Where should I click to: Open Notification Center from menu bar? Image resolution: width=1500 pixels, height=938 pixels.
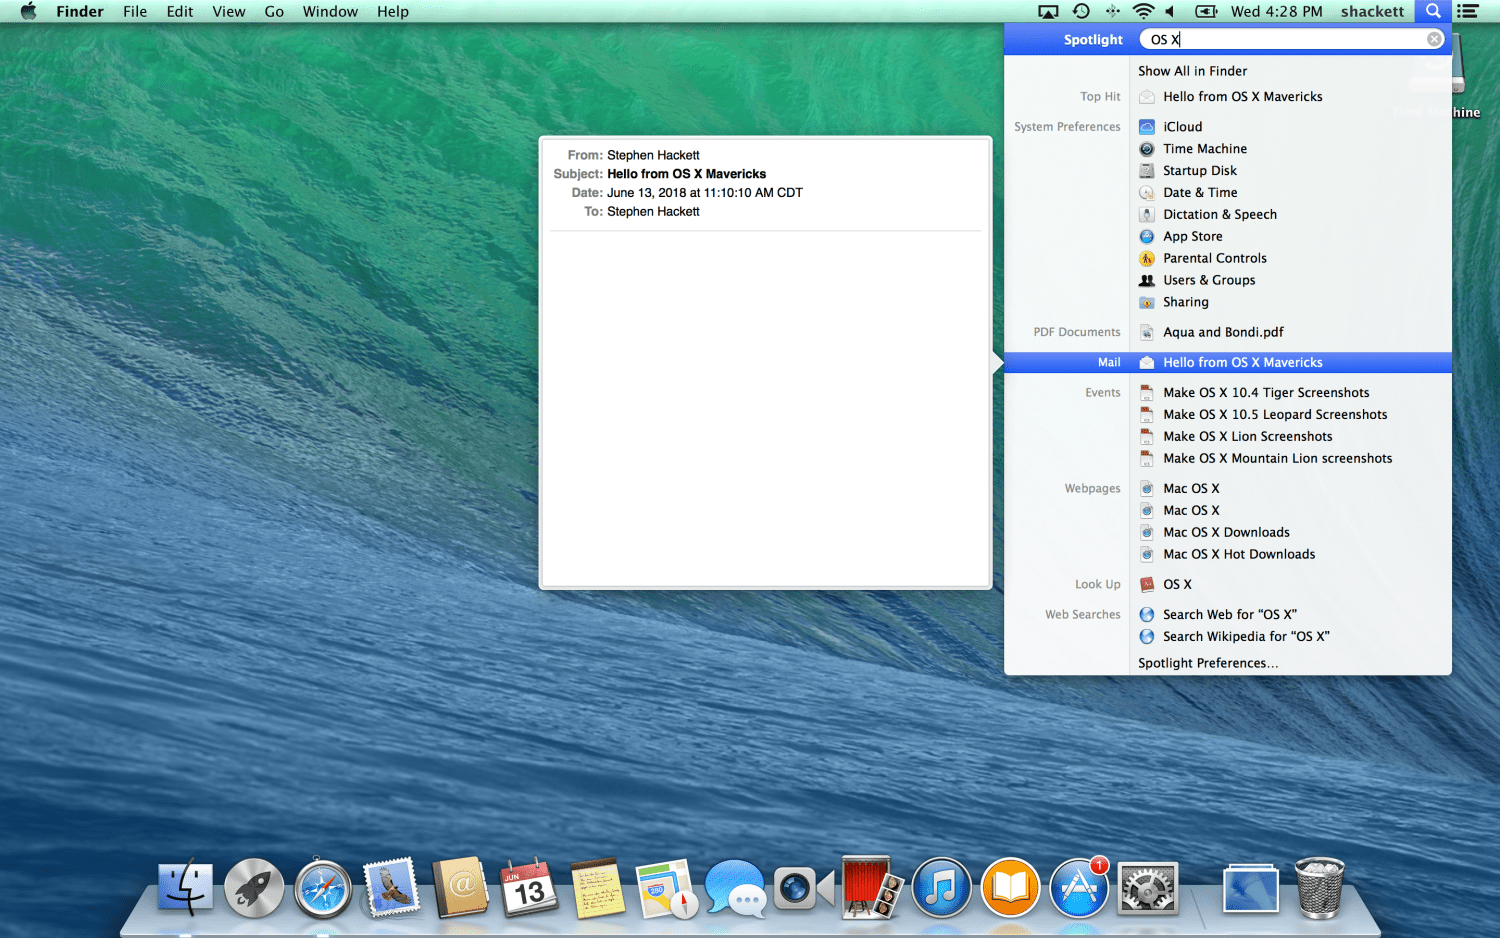pos(1468,11)
